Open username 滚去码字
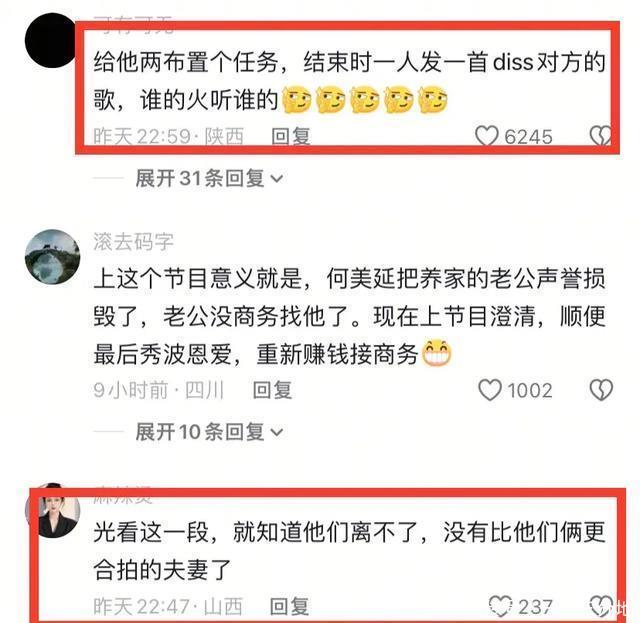This screenshot has width=640, height=623. pyautogui.click(x=133, y=241)
